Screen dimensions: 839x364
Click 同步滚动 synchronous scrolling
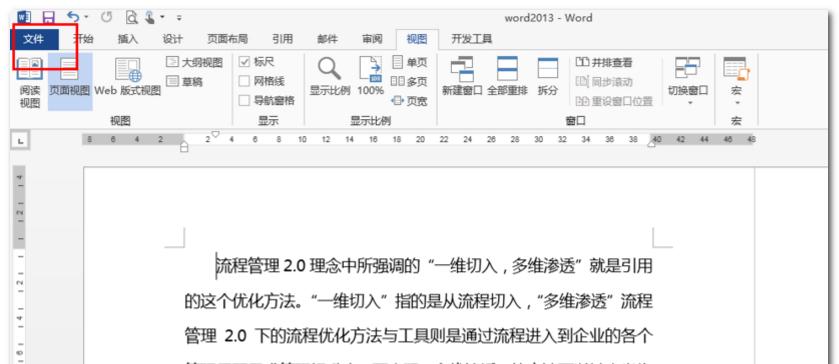pyautogui.click(x=604, y=82)
